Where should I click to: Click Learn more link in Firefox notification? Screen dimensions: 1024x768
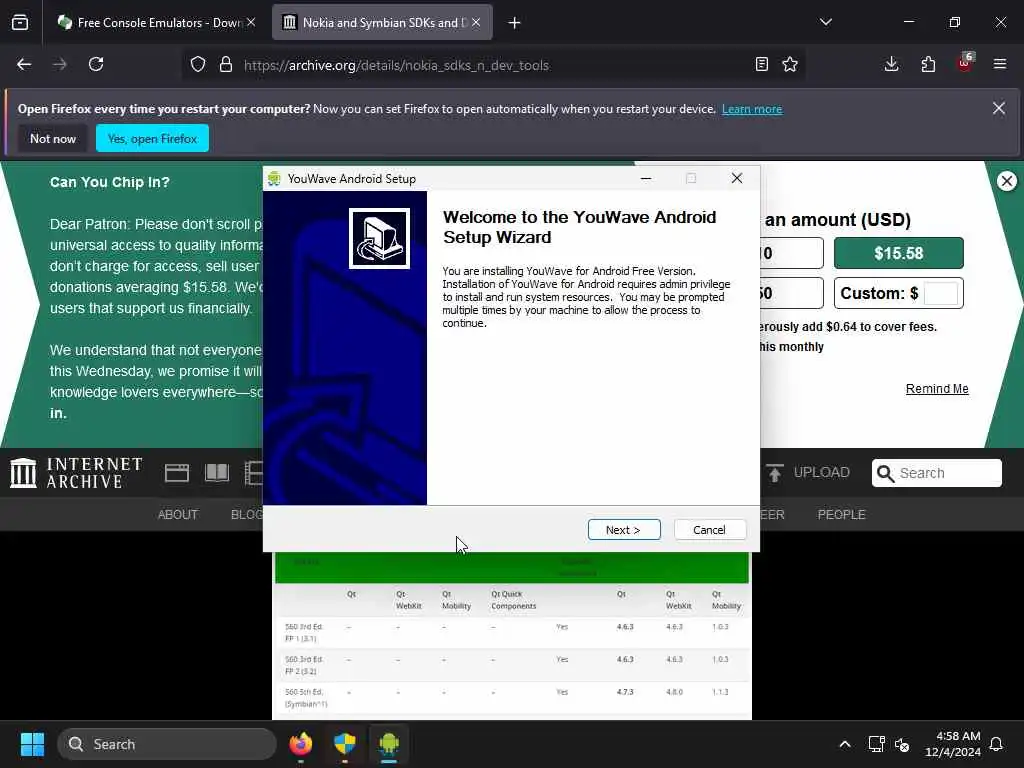(752, 109)
